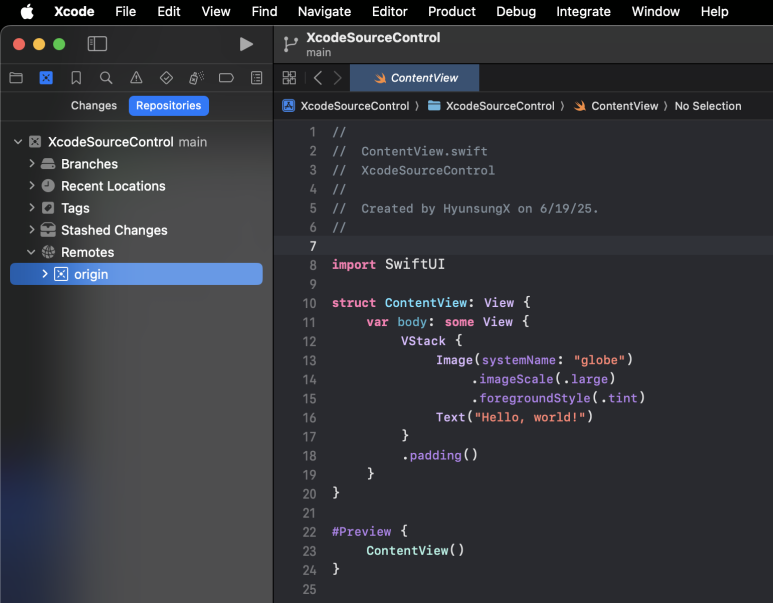The width and height of the screenshot is (773, 603).
Task: Select the Stashed Changes row
Action: tap(136, 230)
